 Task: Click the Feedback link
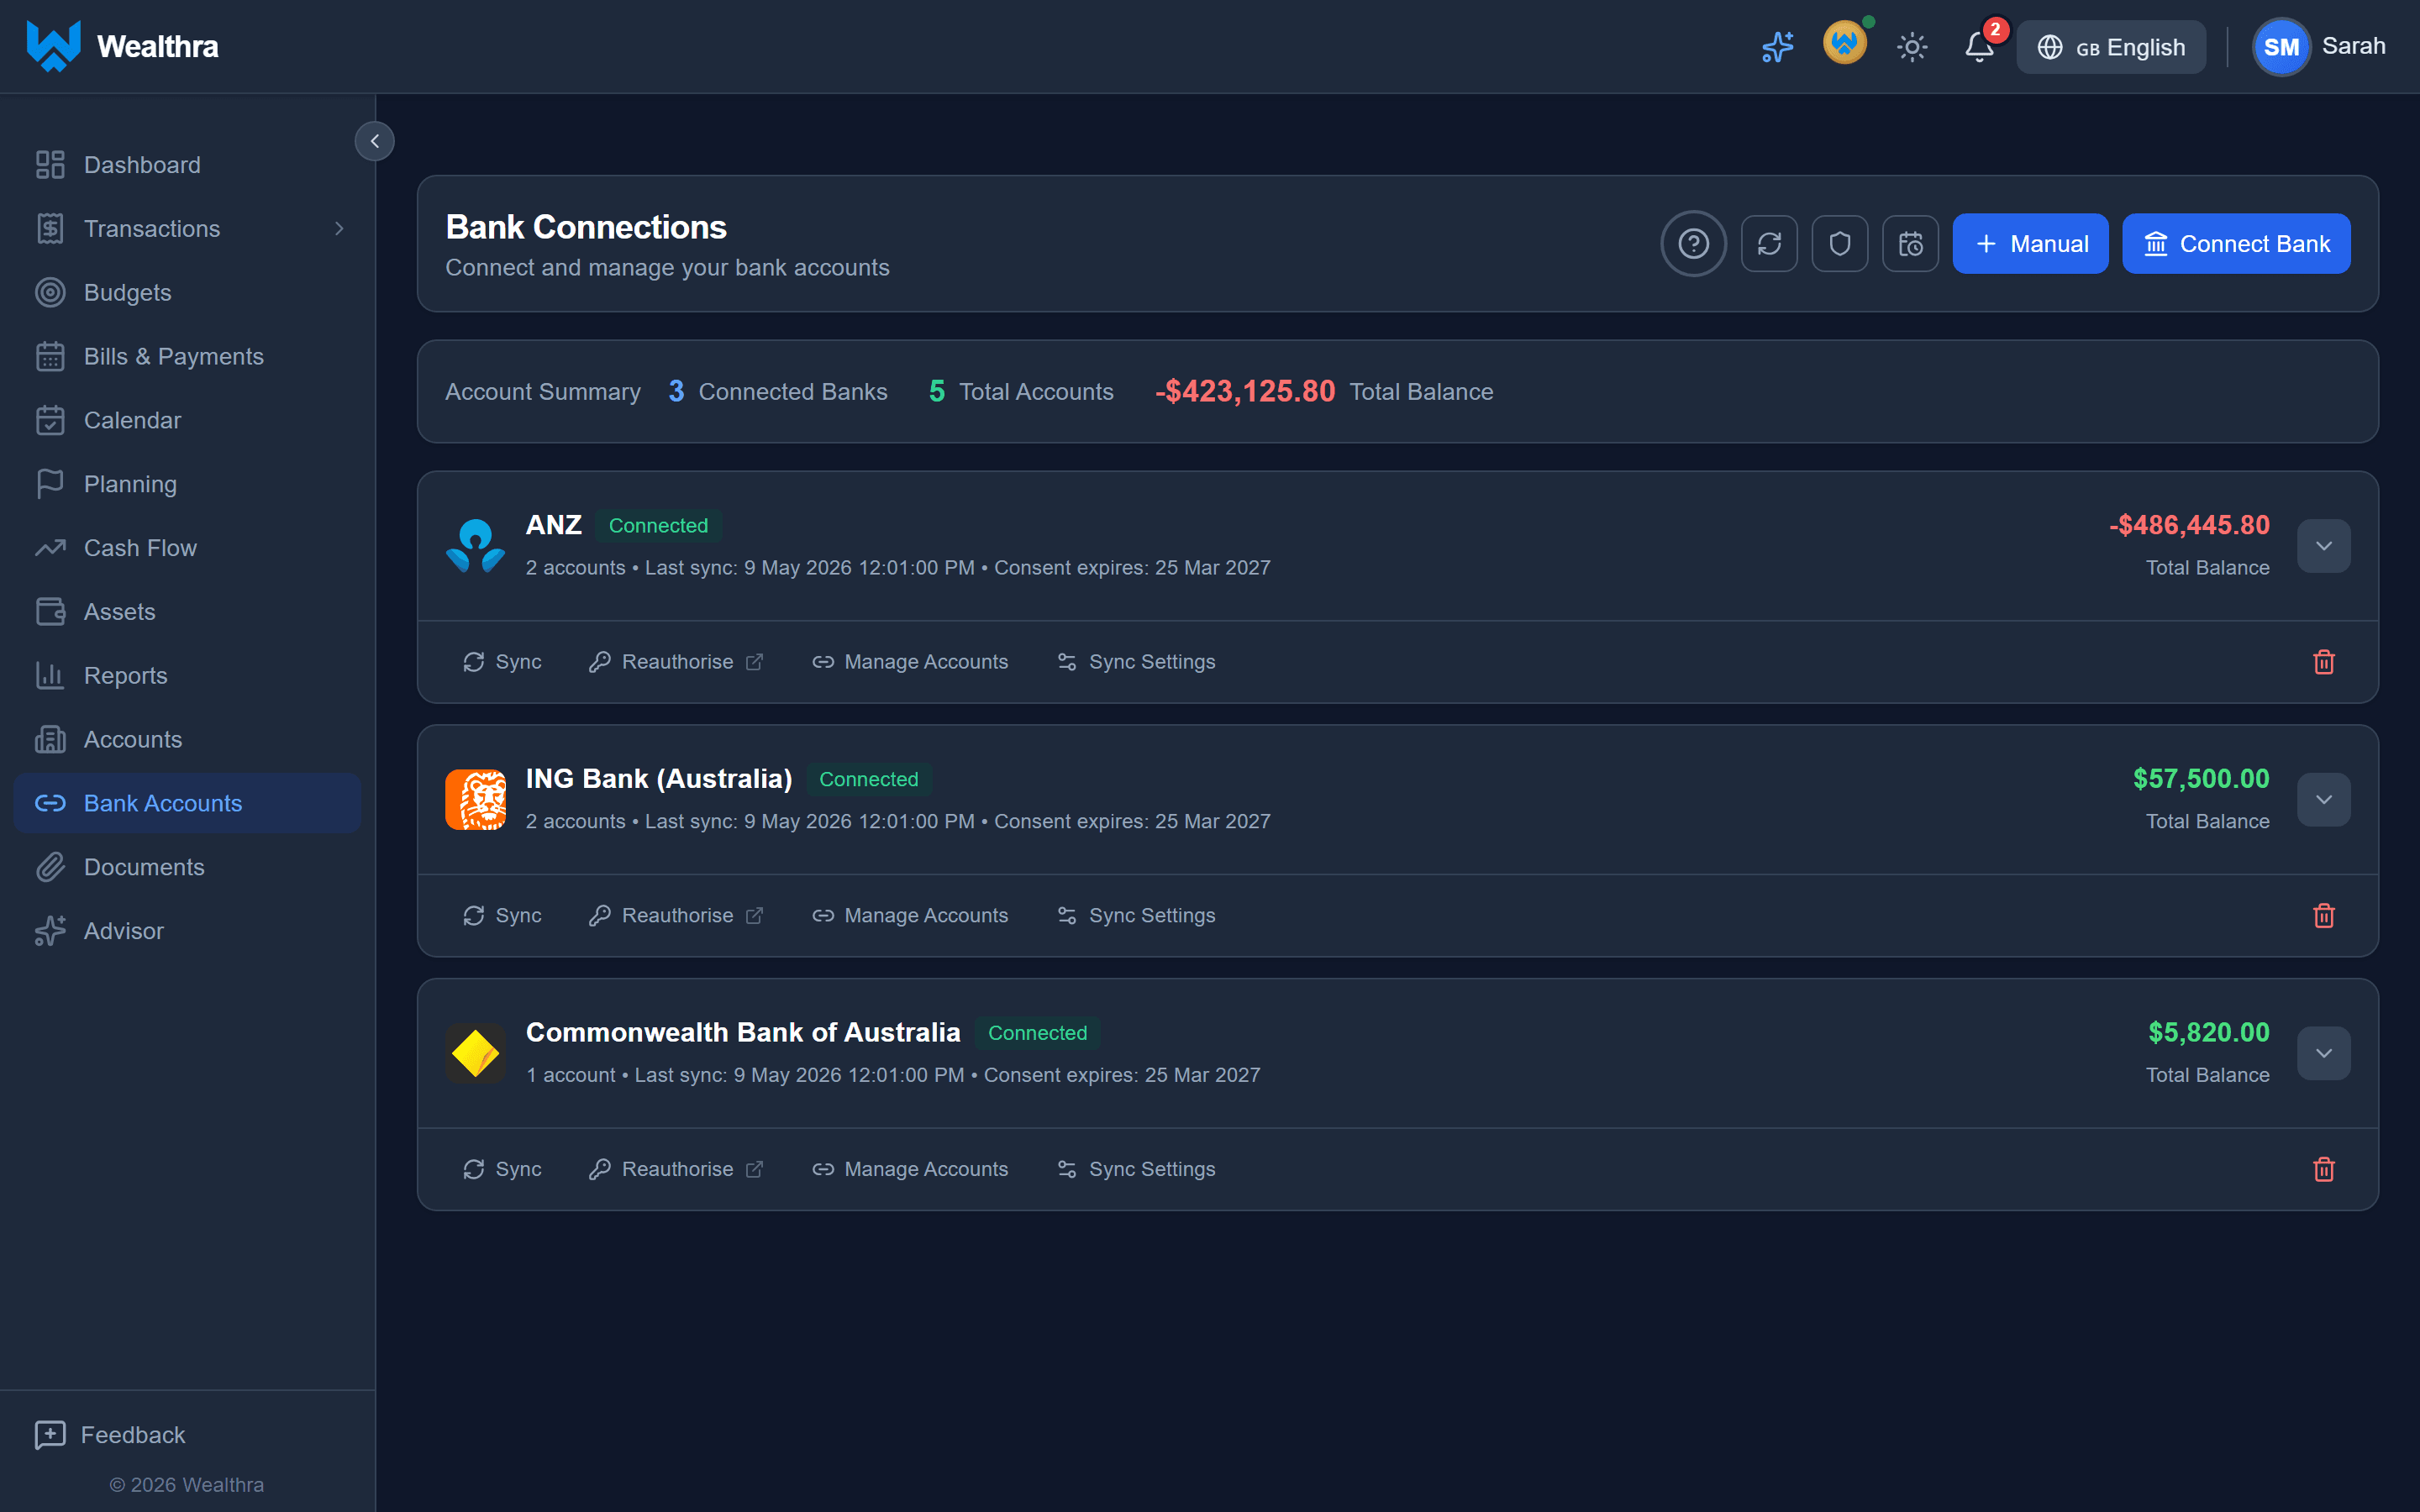(x=110, y=1435)
